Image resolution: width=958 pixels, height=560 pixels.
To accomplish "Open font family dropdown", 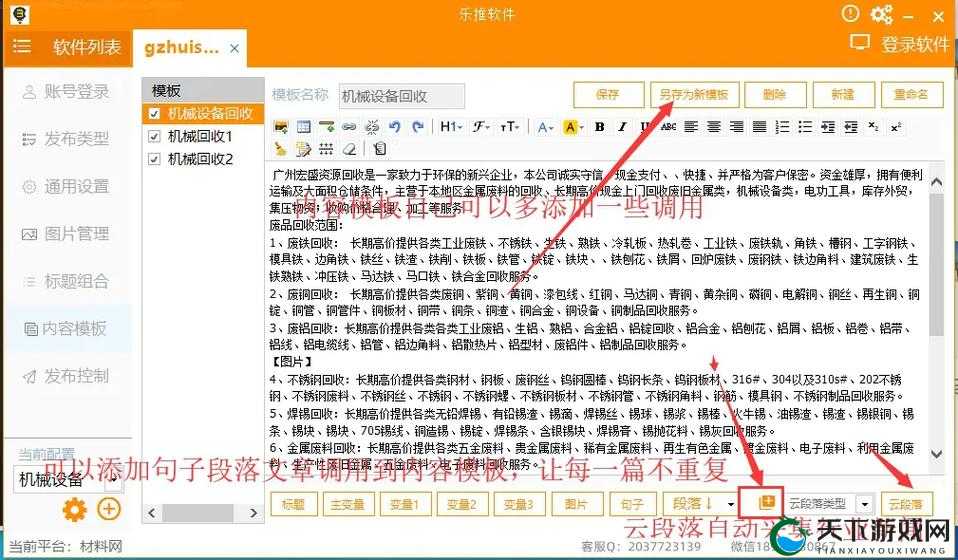I will 481,126.
